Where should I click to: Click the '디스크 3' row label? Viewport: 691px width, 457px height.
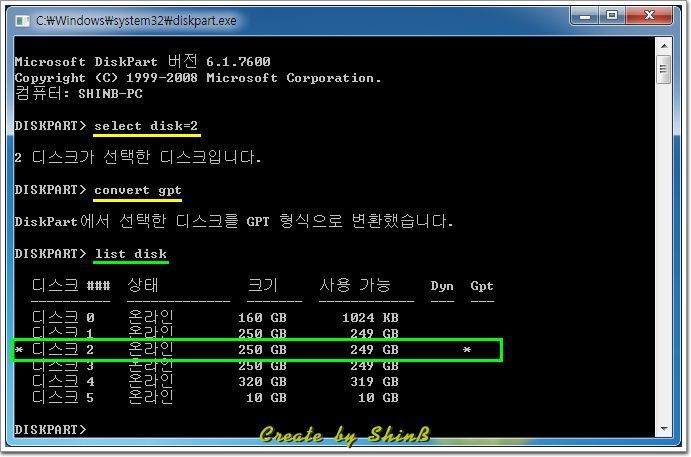(x=63, y=366)
